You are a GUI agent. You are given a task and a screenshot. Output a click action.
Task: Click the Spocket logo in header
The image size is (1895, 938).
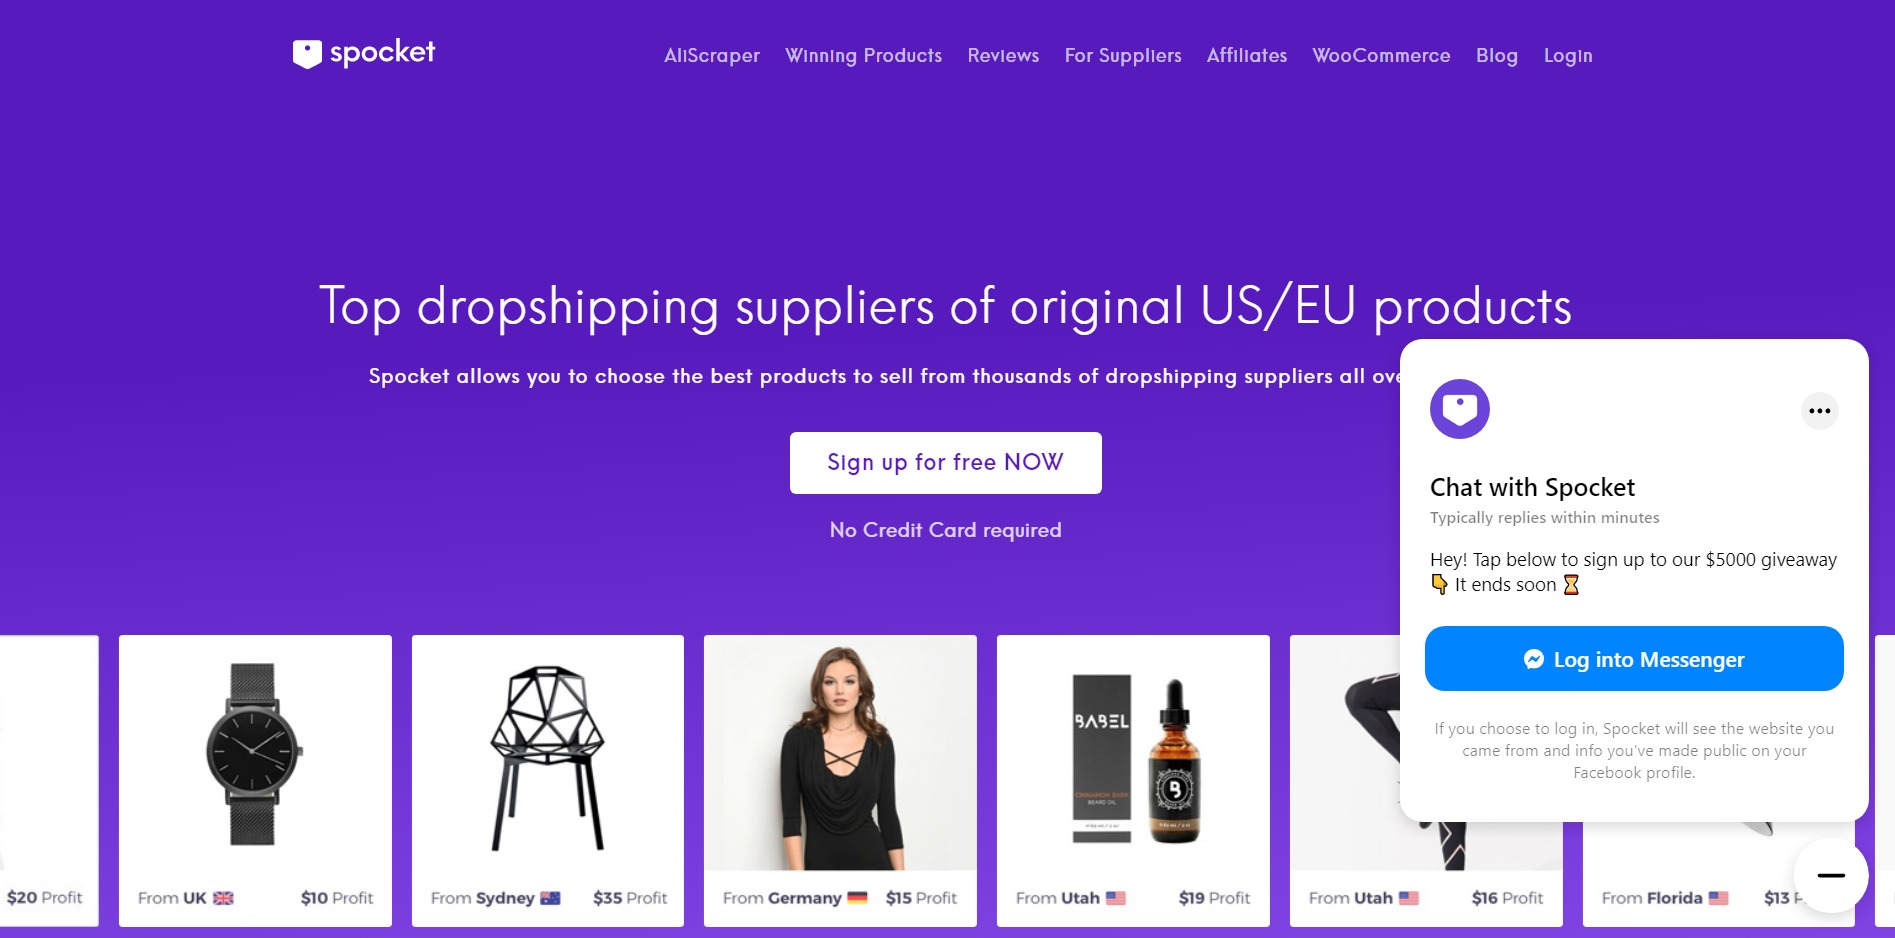pyautogui.click(x=364, y=53)
